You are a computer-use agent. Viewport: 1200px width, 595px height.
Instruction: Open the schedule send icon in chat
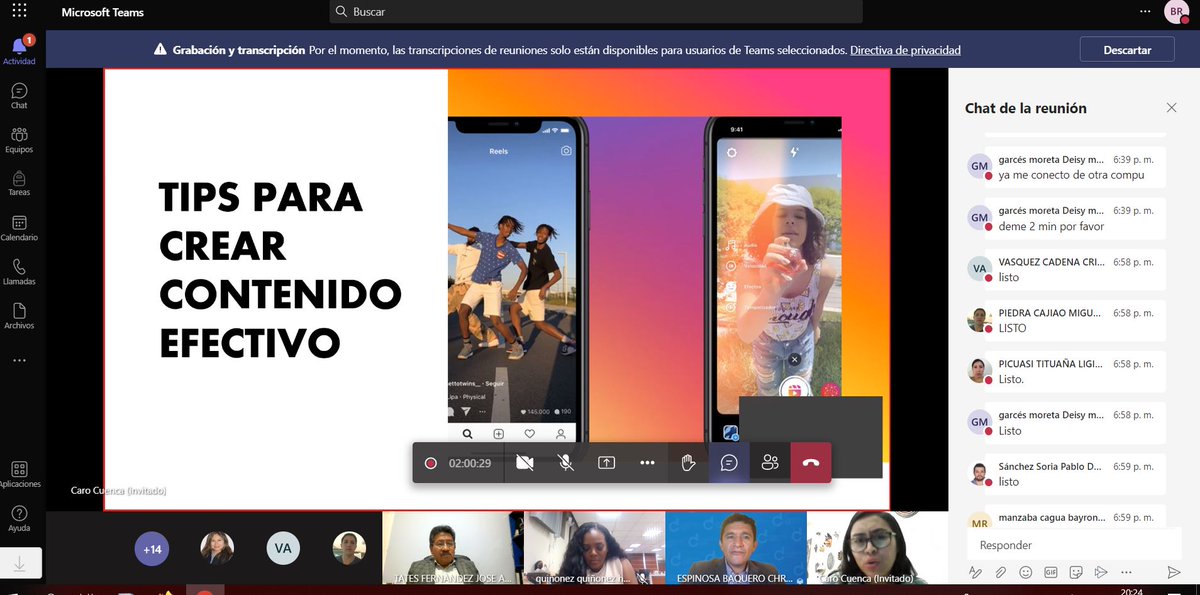point(1101,572)
